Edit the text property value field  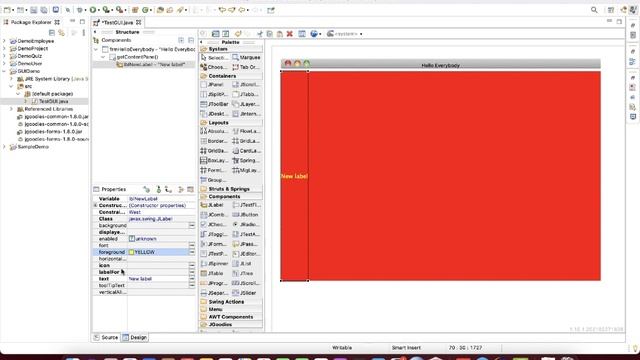coord(158,279)
